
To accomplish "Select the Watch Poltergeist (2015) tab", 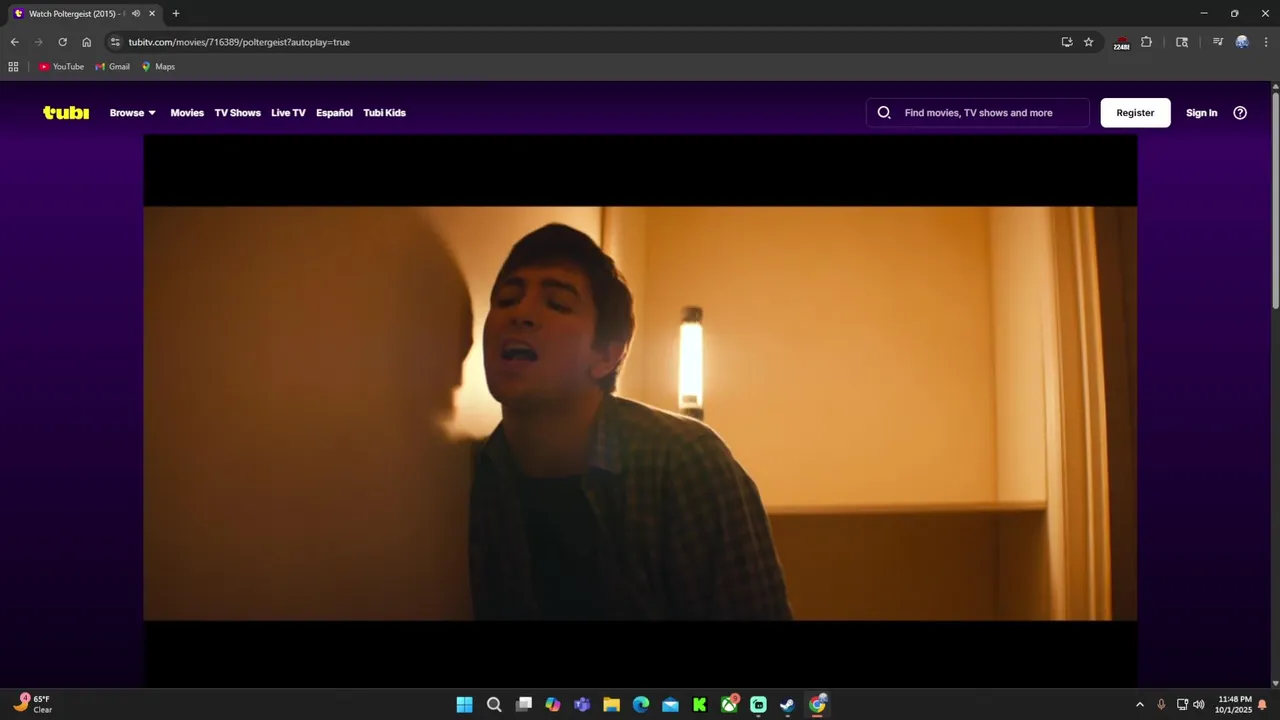I will 84,14.
